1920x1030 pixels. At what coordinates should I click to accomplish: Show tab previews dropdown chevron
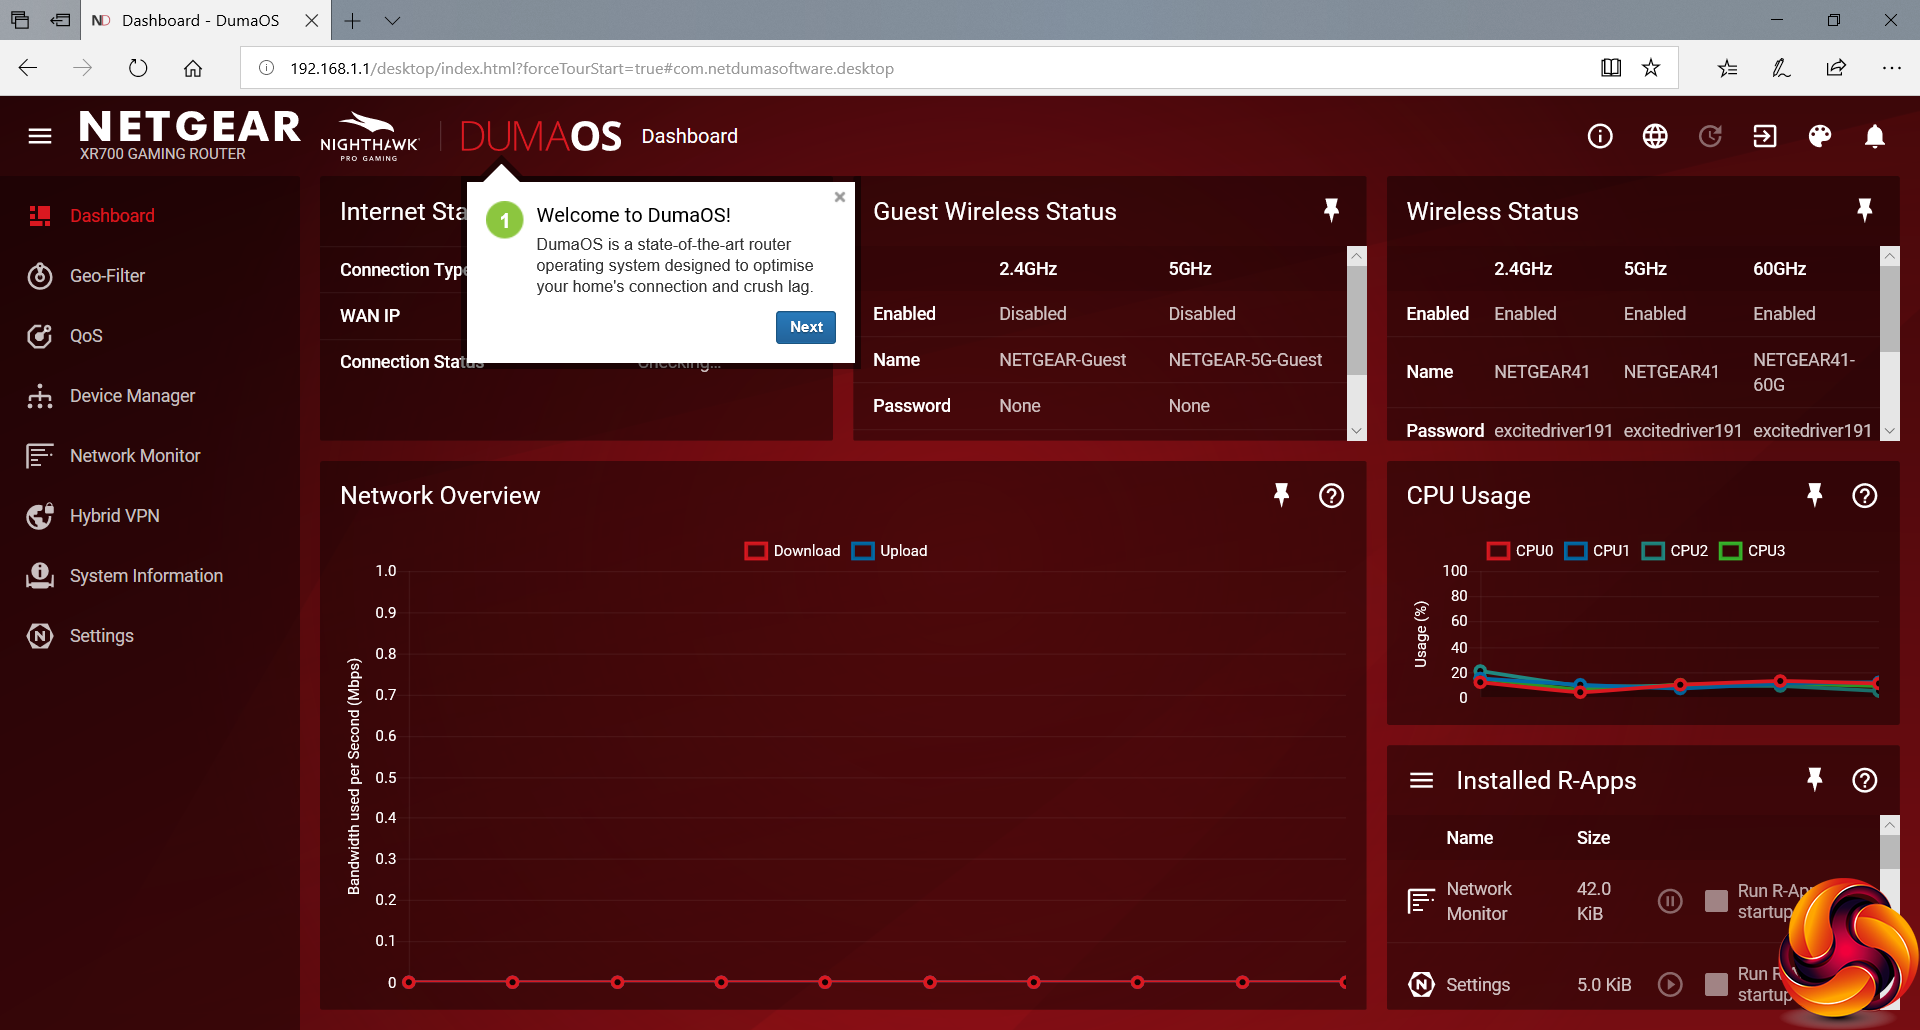pos(392,20)
